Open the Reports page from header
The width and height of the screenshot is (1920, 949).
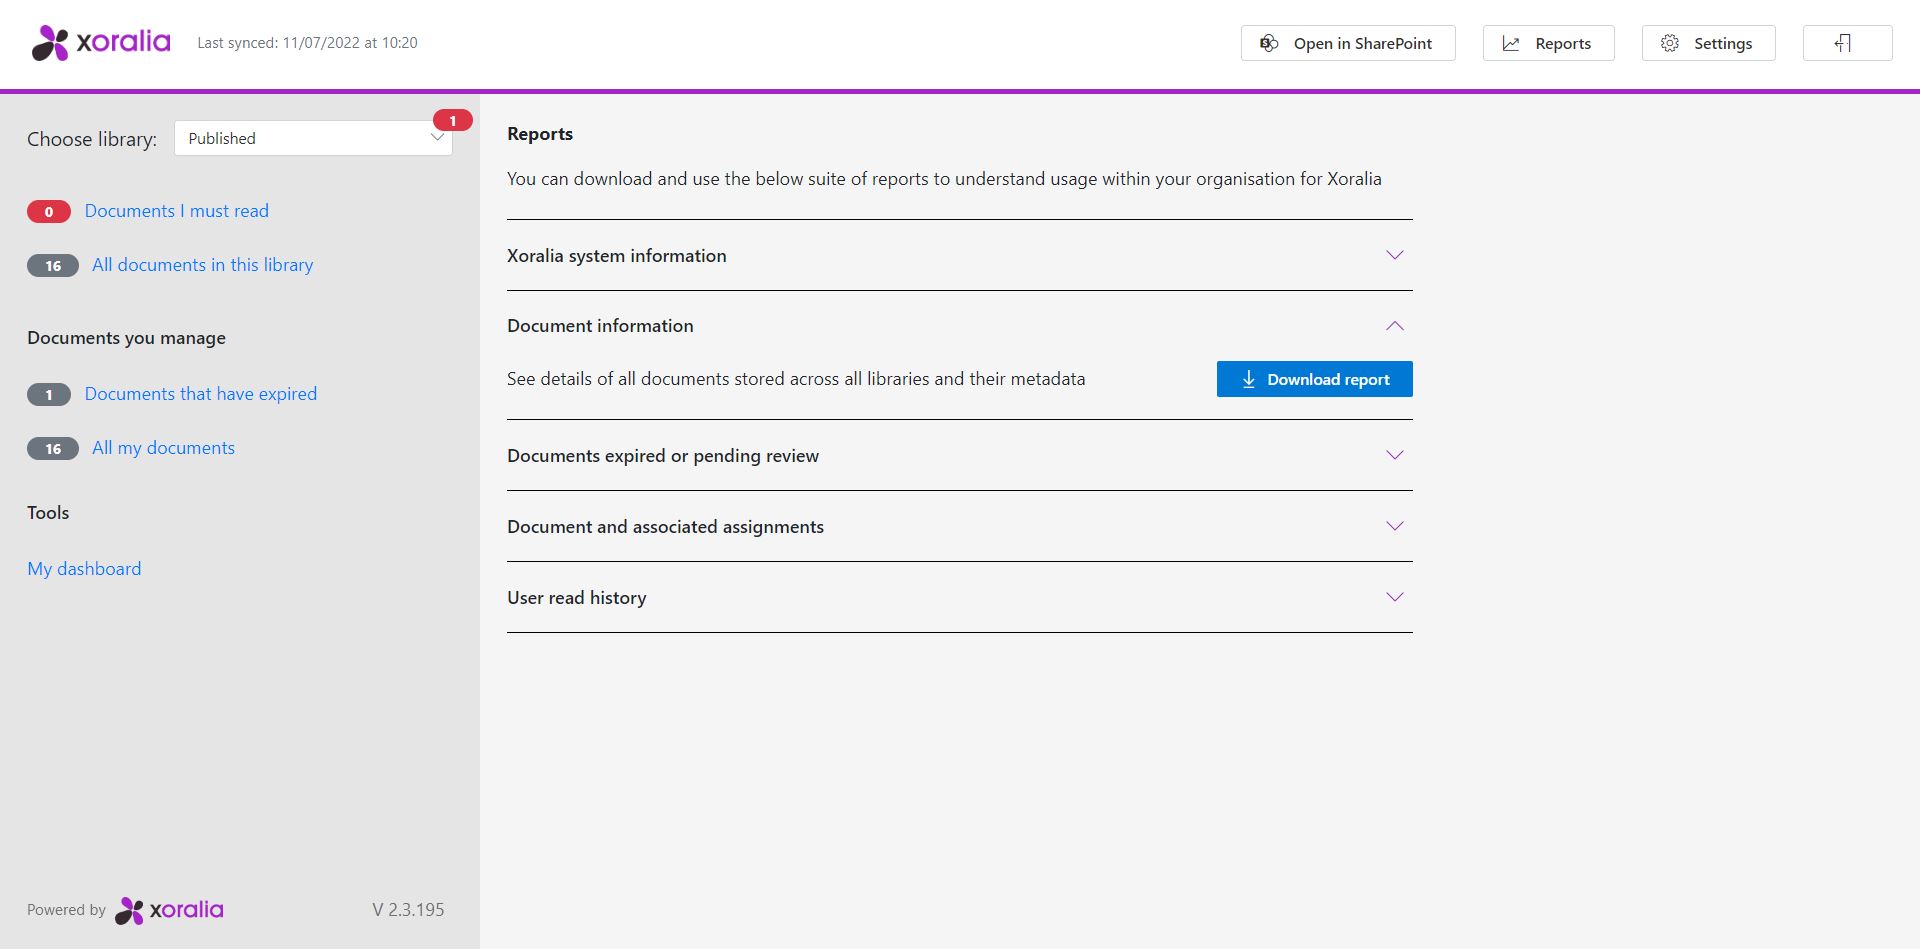1548,43
